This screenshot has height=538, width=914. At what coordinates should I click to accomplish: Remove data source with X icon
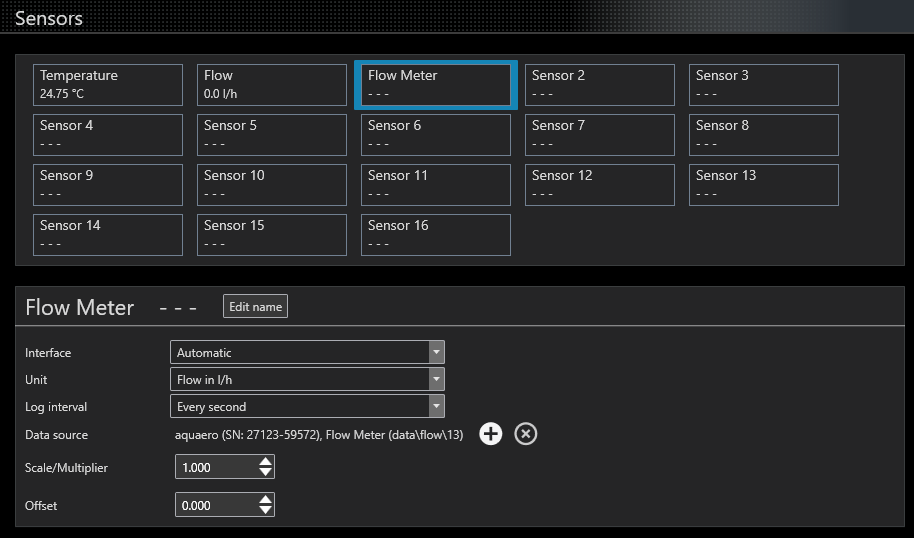coord(526,434)
